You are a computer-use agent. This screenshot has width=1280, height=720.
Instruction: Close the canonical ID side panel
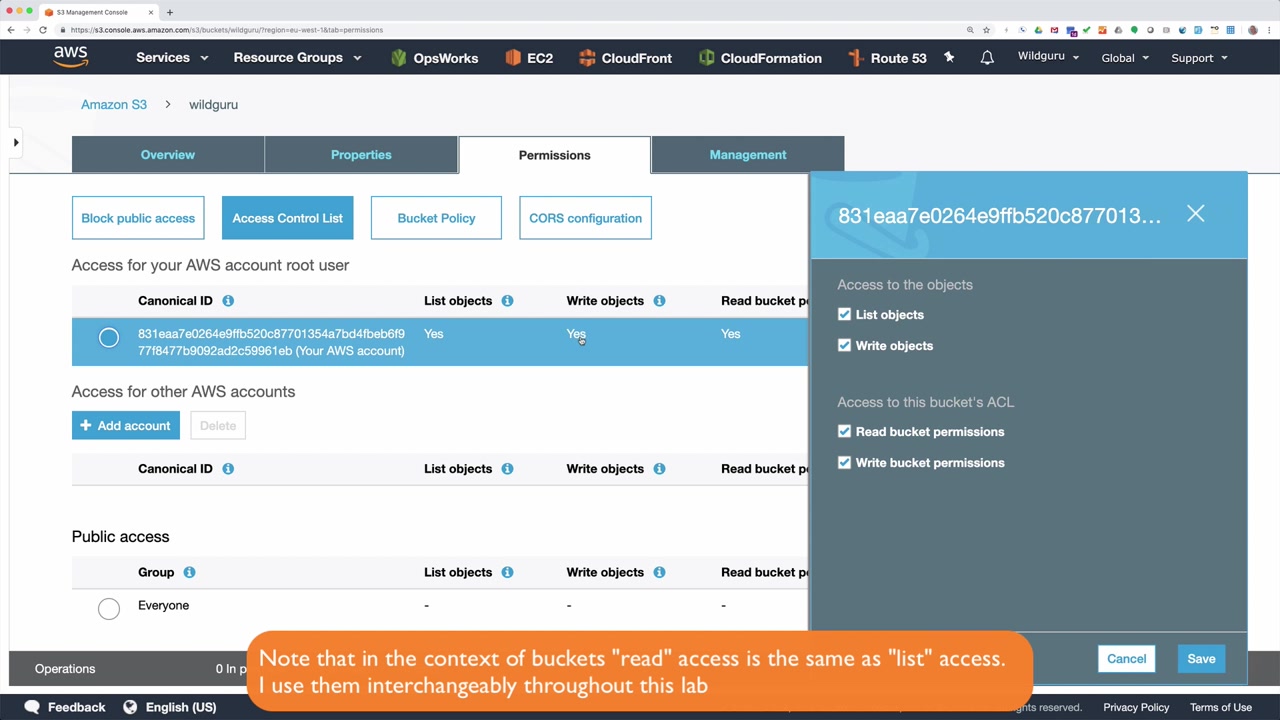point(1196,214)
